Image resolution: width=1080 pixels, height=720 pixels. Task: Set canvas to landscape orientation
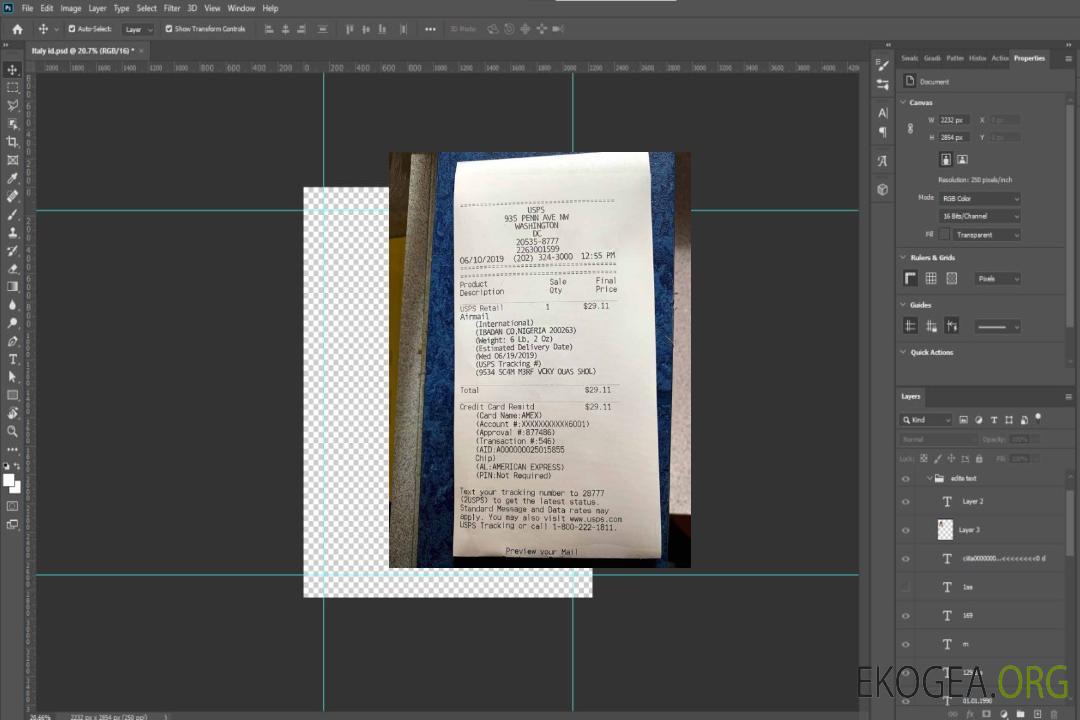pyautogui.click(x=962, y=159)
